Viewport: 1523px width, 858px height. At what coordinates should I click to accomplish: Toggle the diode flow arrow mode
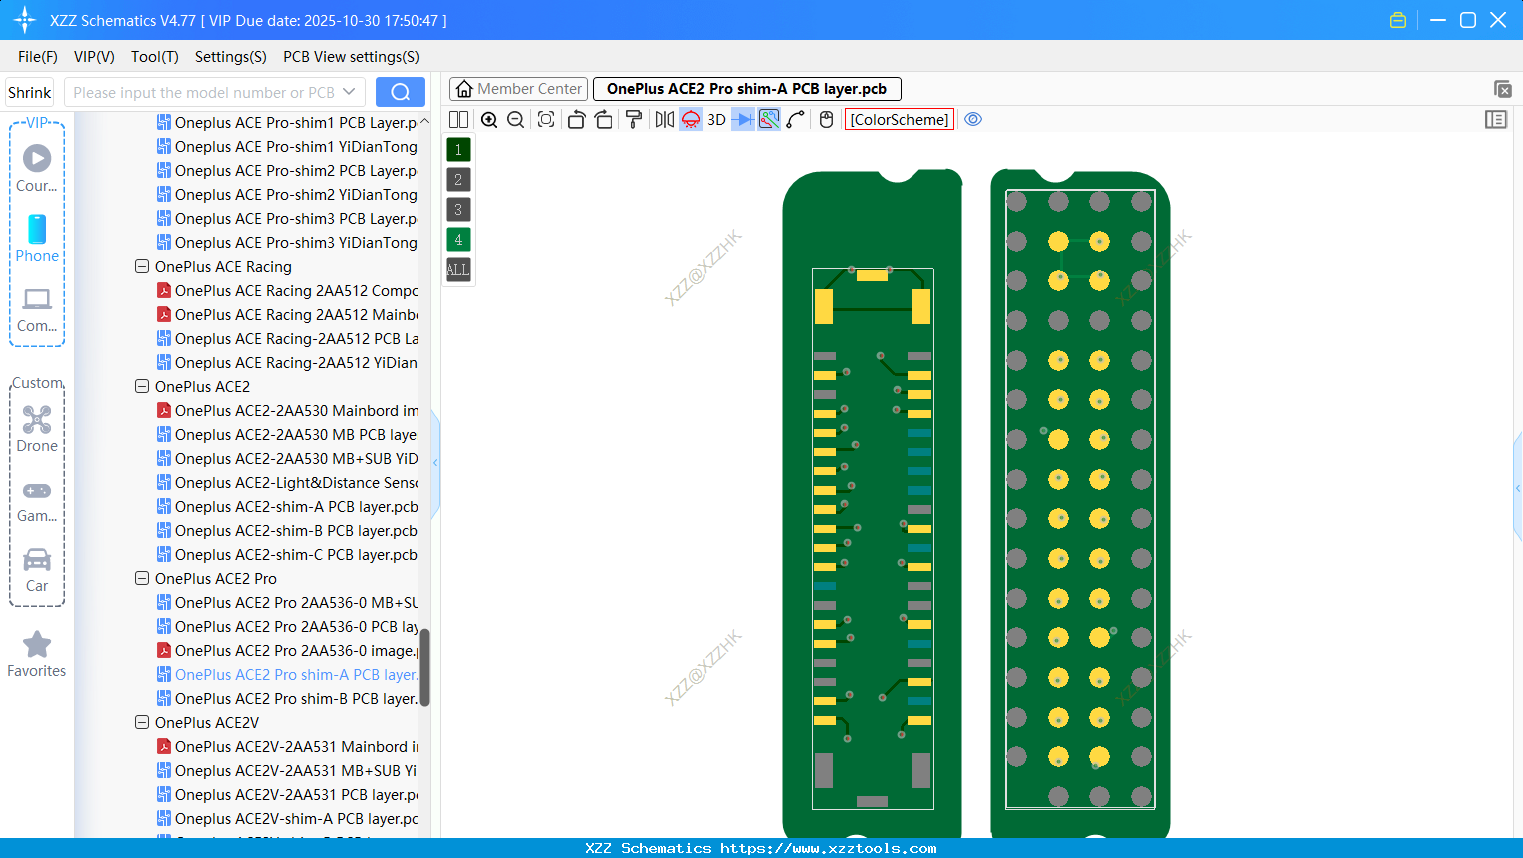tap(743, 119)
